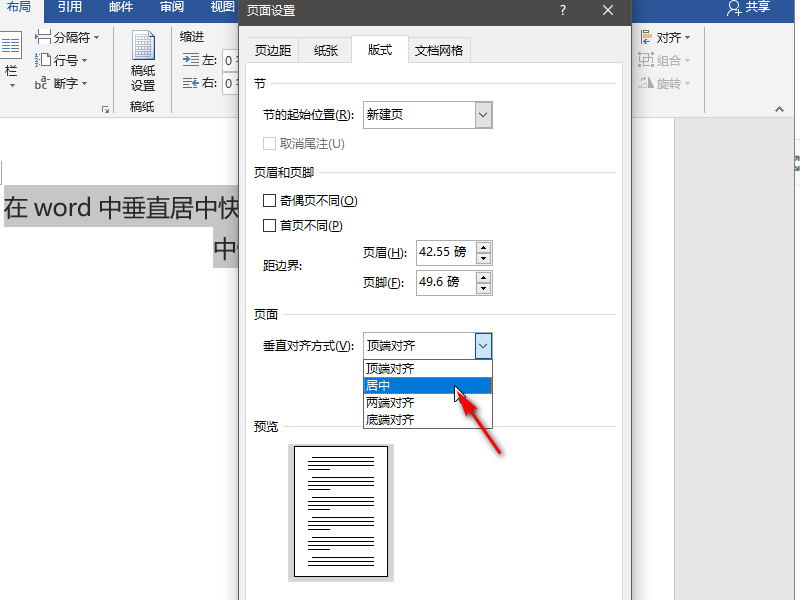Increase the 页眉 distance value
This screenshot has height=600, width=800.
(484, 247)
